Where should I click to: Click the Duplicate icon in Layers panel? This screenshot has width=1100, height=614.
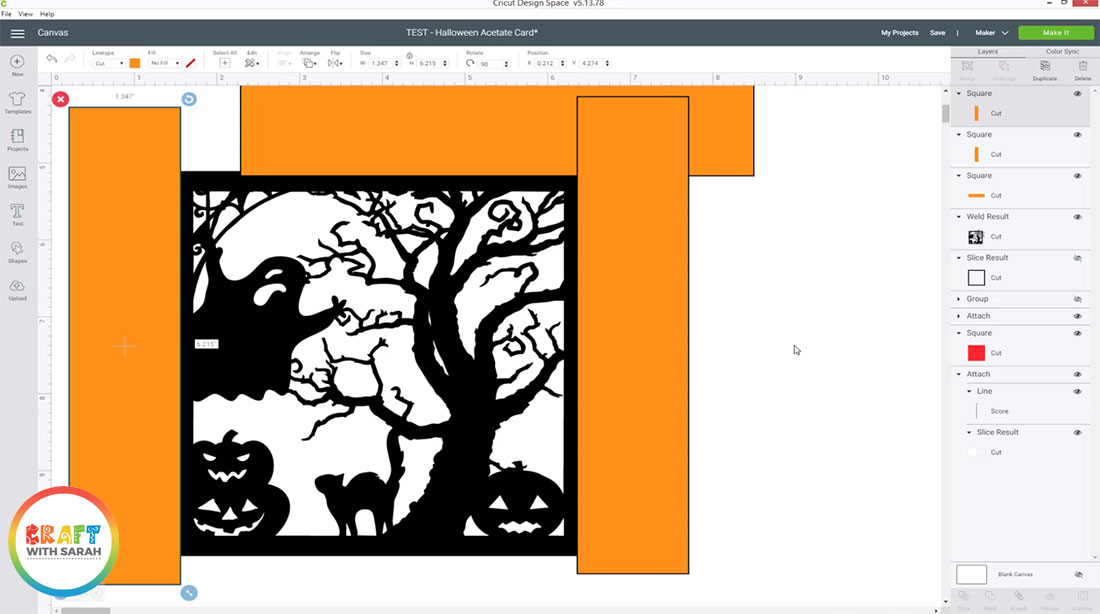[x=1045, y=69]
